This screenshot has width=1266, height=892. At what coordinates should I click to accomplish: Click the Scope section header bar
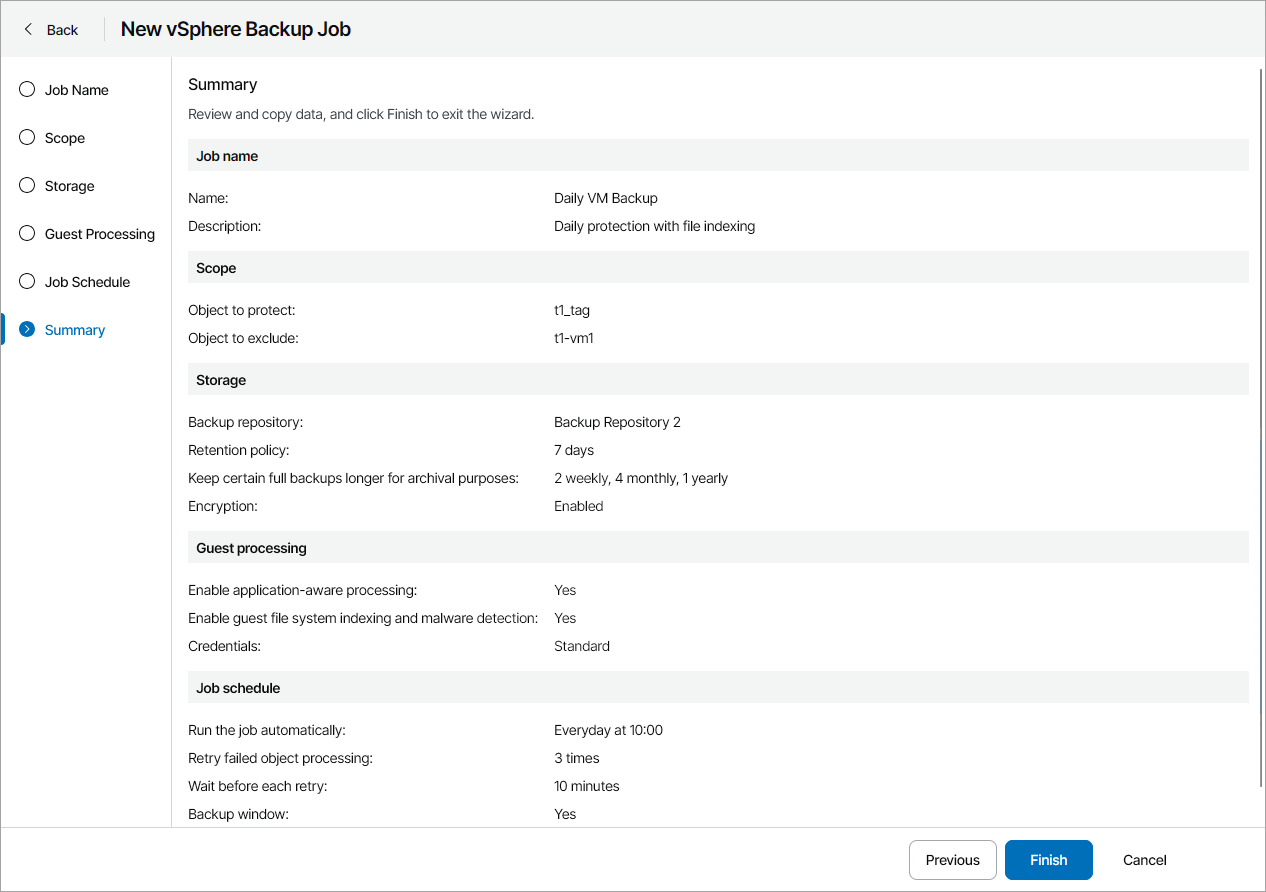click(x=718, y=268)
